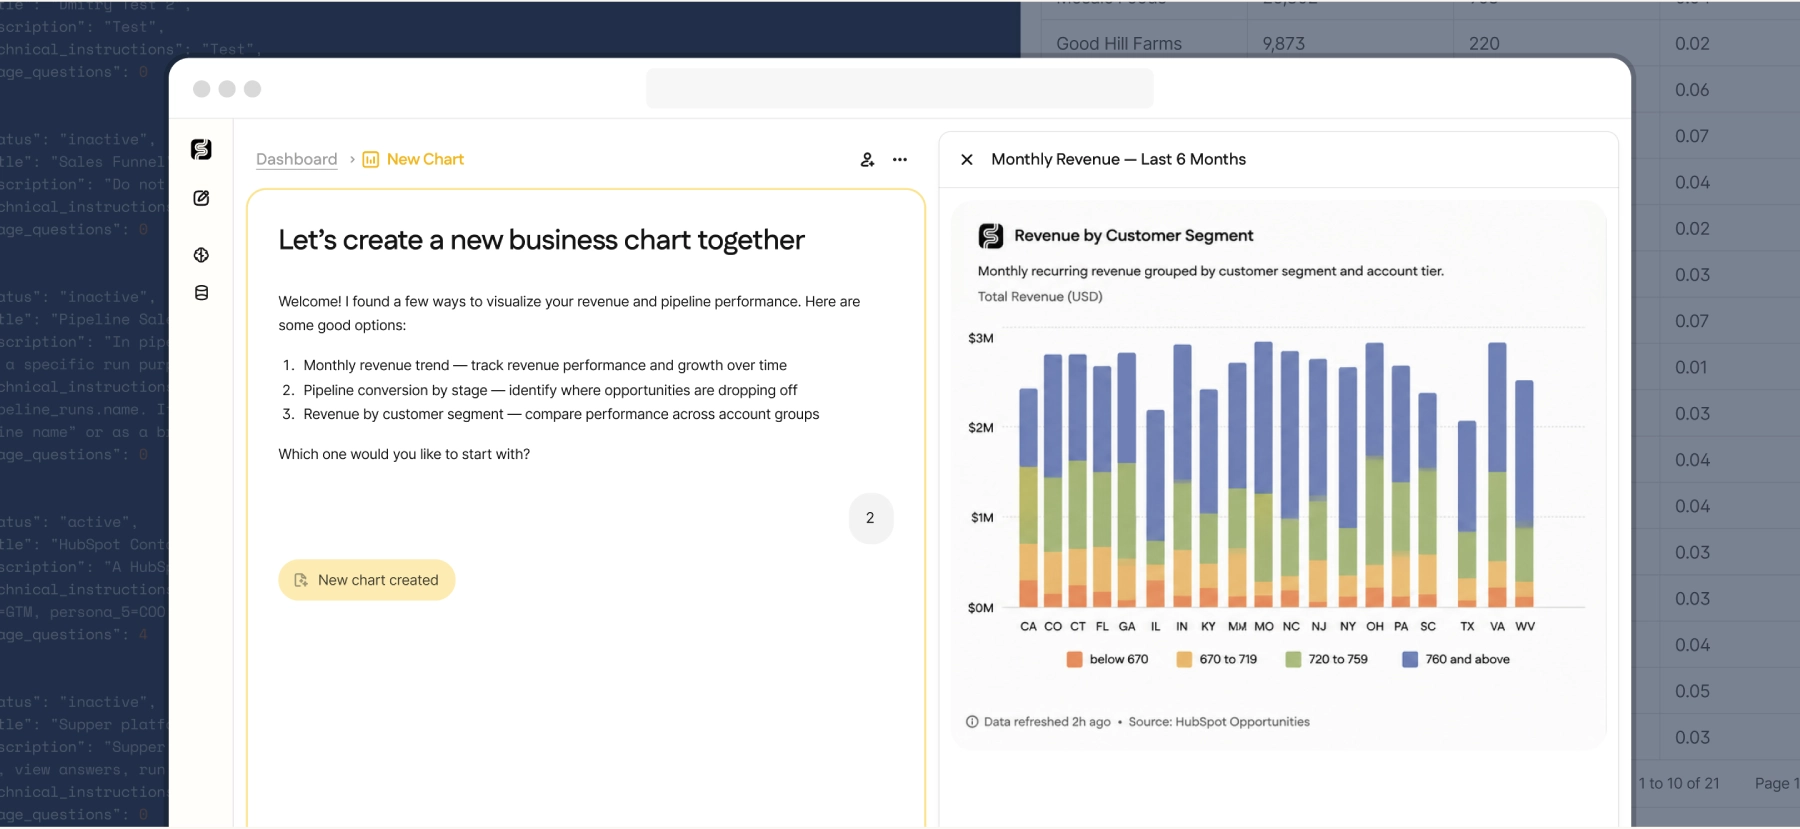
Task: Open the compose/edit icon in the sidebar
Action: [x=201, y=198]
